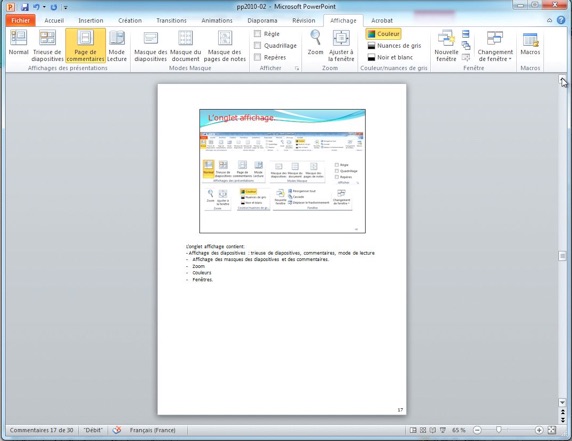Open a Nouvelle fenêtre

click(446, 45)
